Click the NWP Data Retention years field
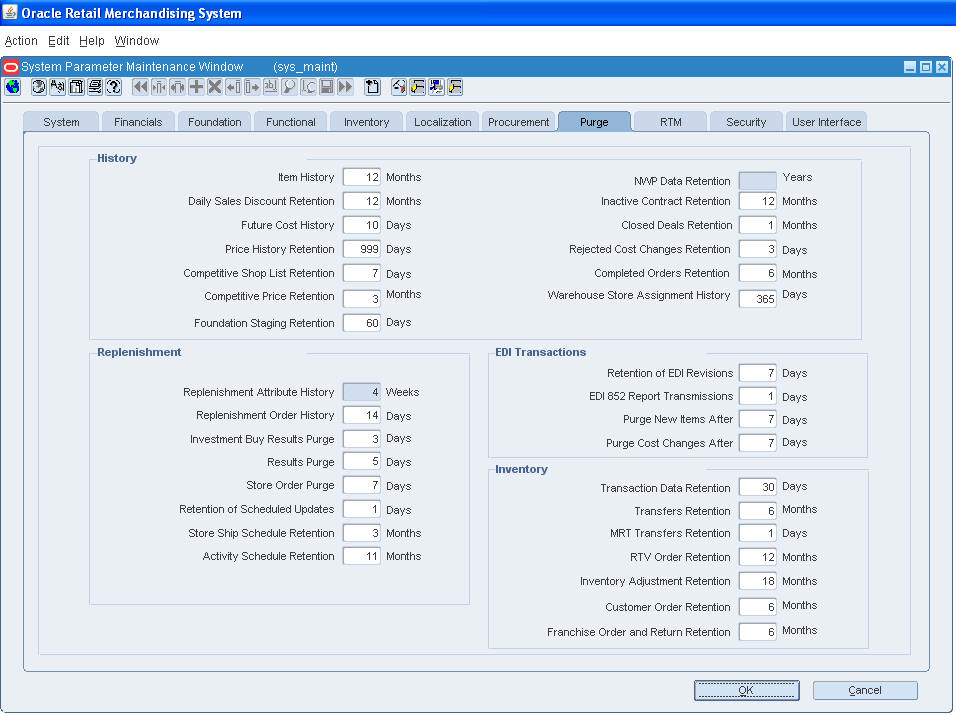Image resolution: width=956 pixels, height=716 pixels. (x=758, y=181)
